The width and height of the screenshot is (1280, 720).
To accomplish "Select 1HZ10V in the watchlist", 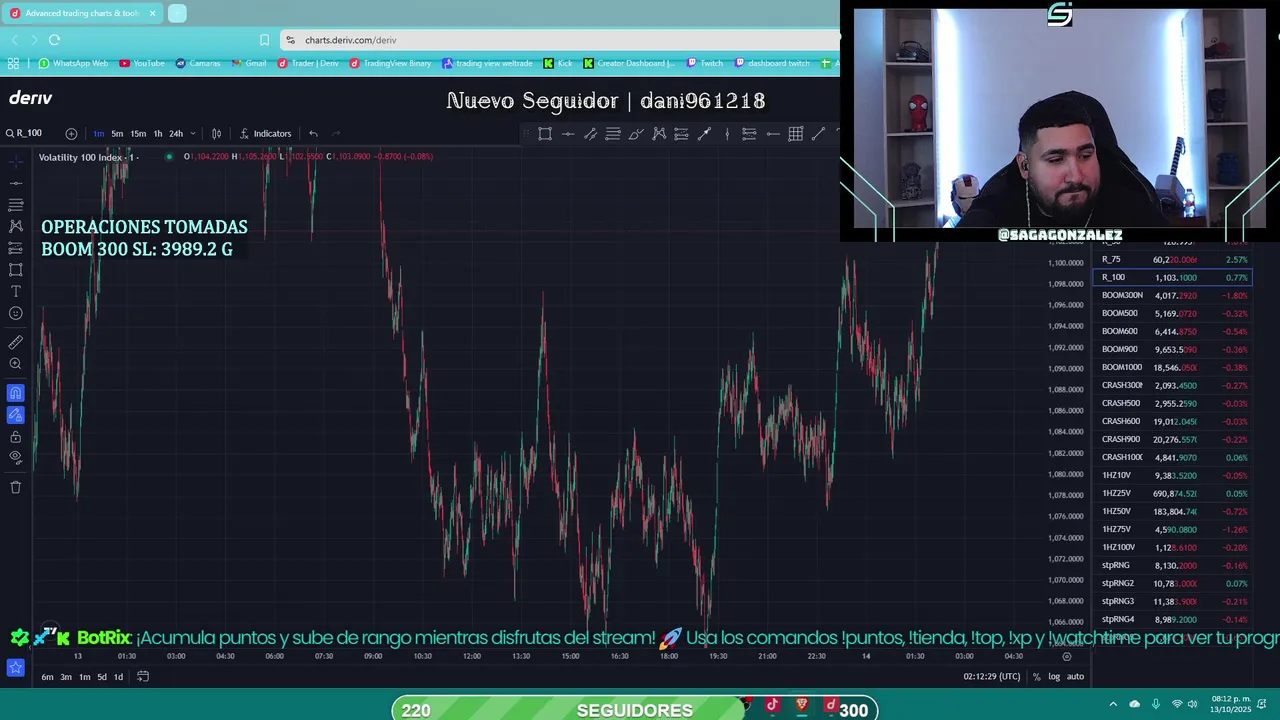I will click(1173, 475).
